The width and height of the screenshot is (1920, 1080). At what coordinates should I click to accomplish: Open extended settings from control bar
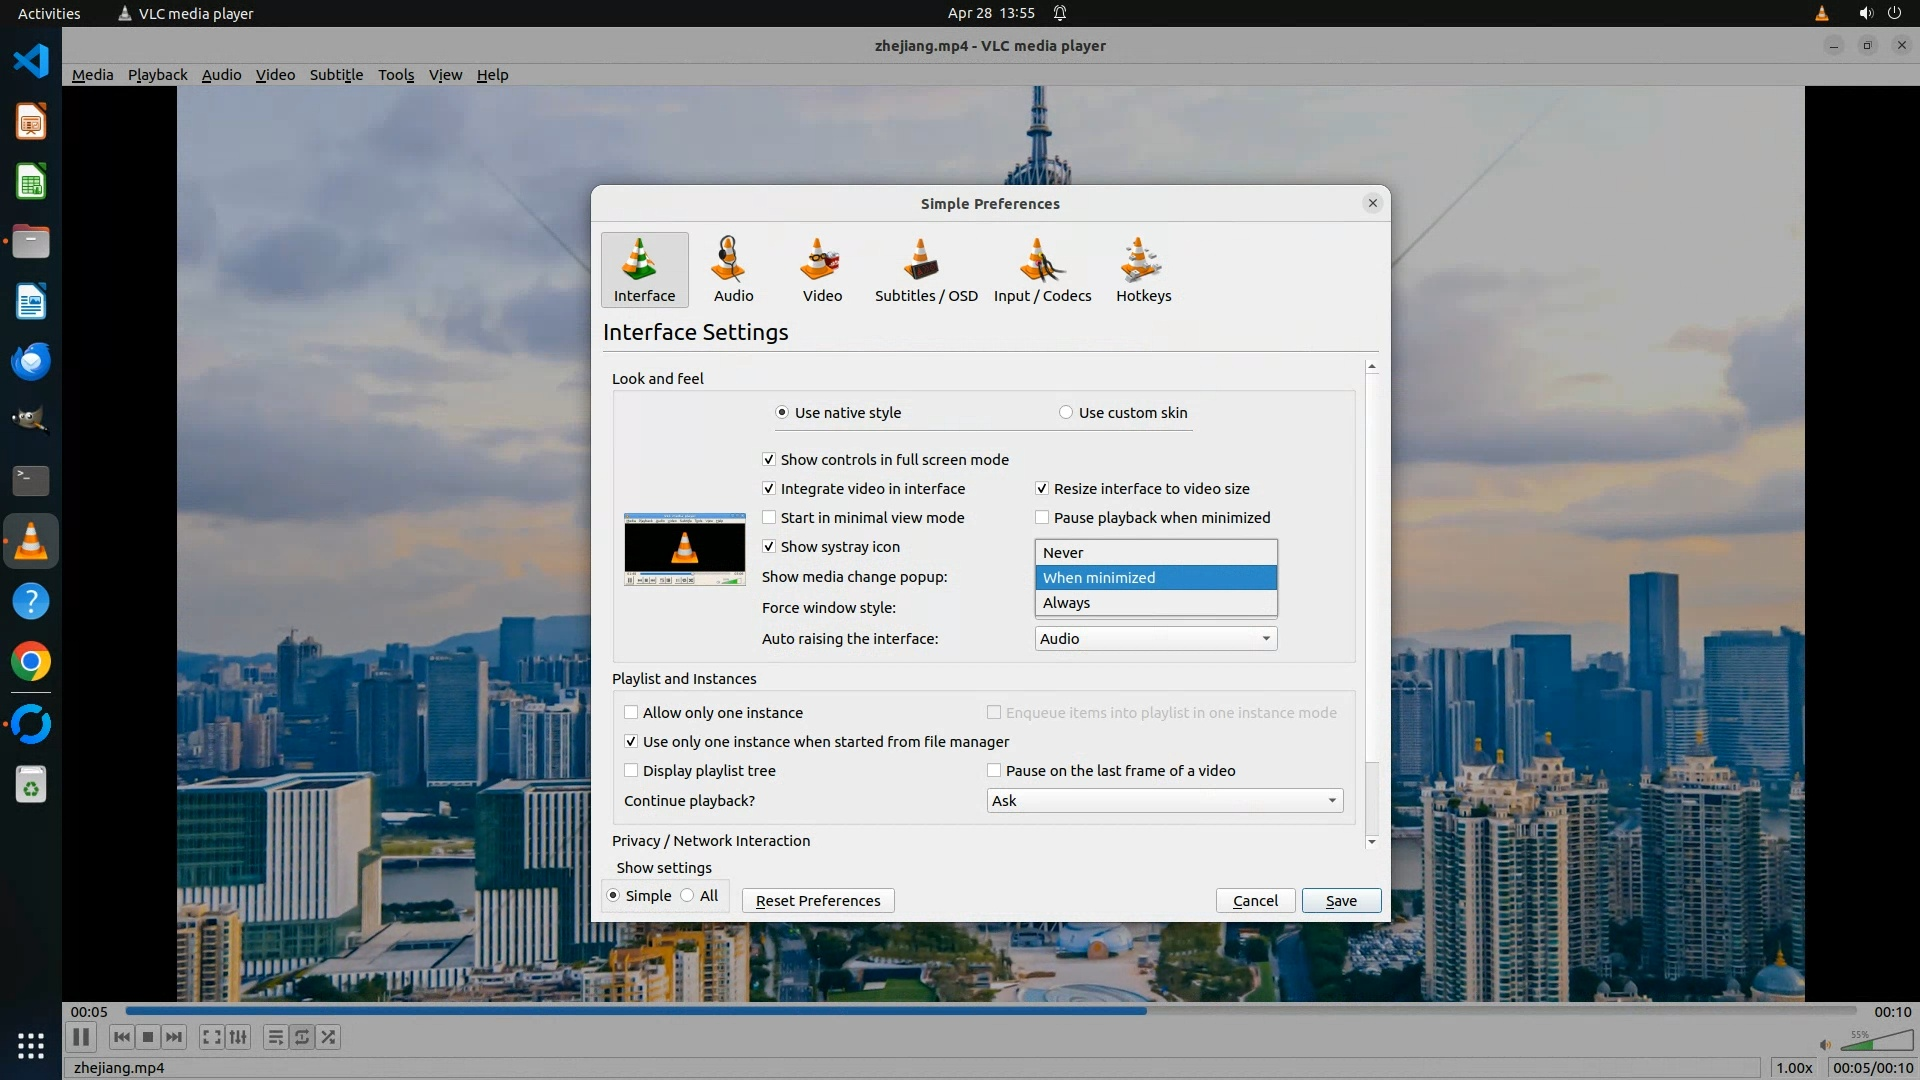[x=238, y=1037]
